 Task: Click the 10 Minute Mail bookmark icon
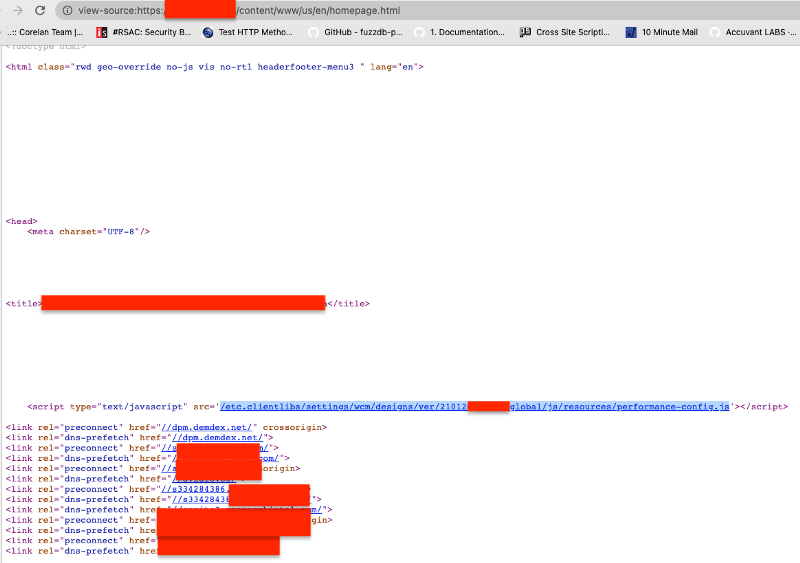tap(631, 32)
